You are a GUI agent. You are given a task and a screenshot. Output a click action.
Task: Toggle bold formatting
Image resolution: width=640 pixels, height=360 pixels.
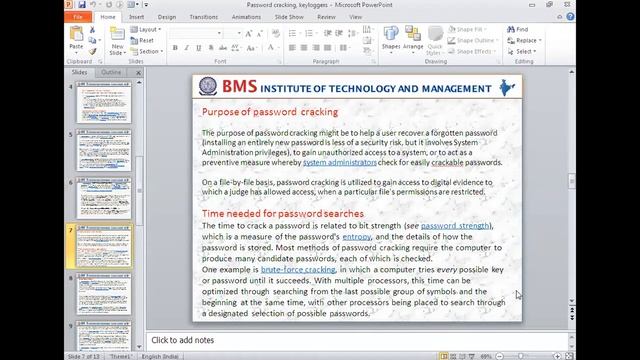[175, 48]
